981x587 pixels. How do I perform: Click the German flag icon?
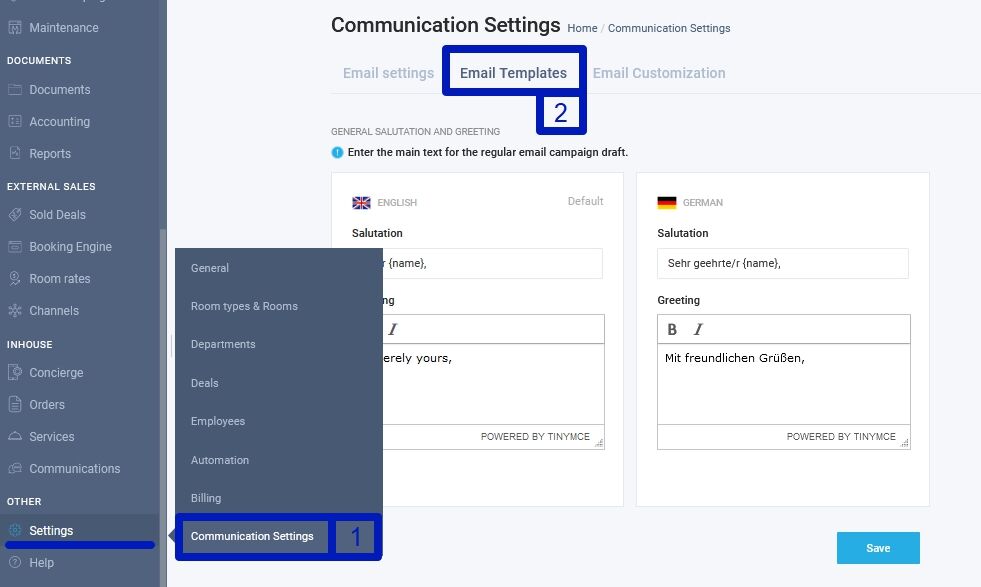click(x=667, y=203)
